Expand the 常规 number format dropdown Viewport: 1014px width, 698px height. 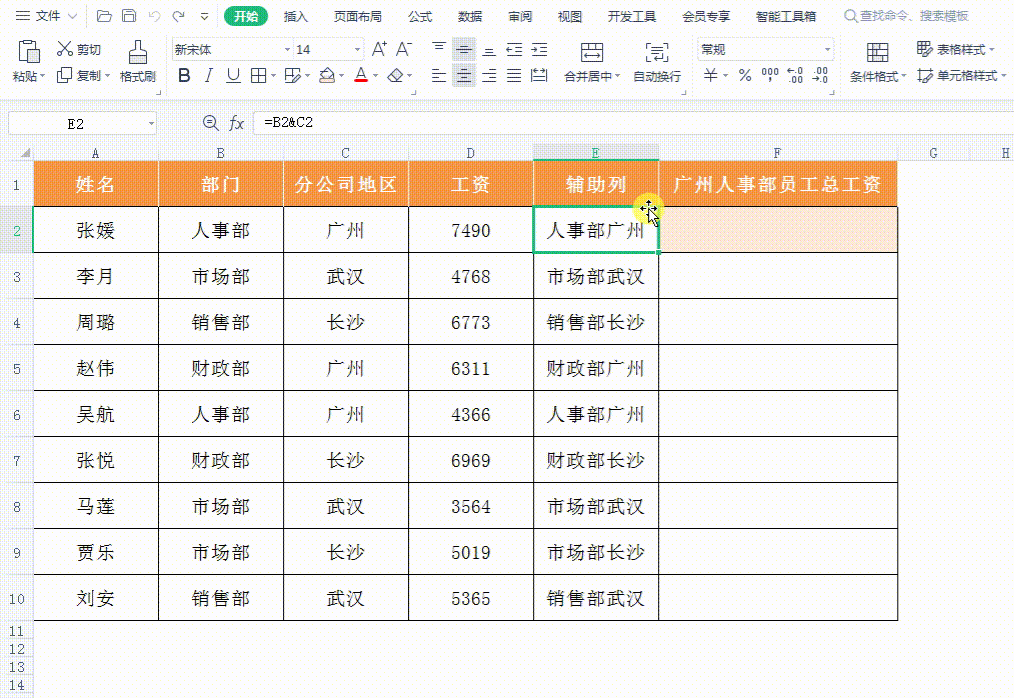[828, 48]
